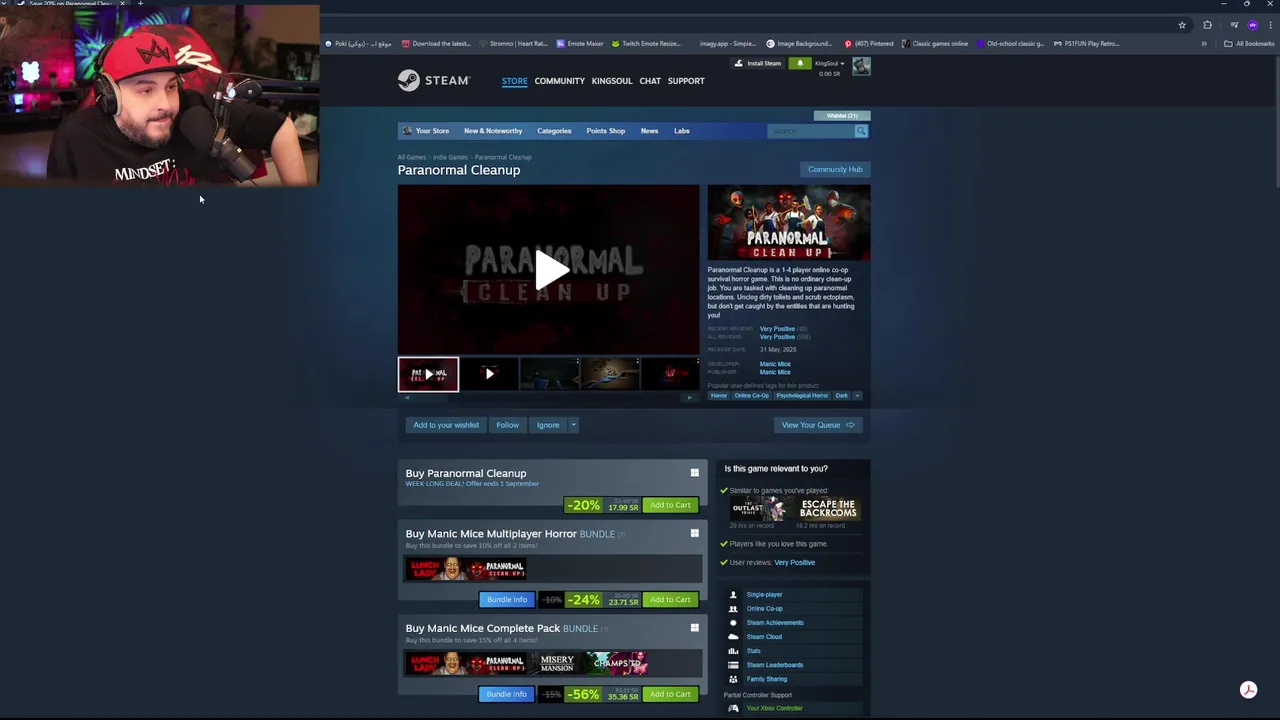1280x720 pixels.
Task: Click the Online Co-op feature icon
Action: point(733,609)
